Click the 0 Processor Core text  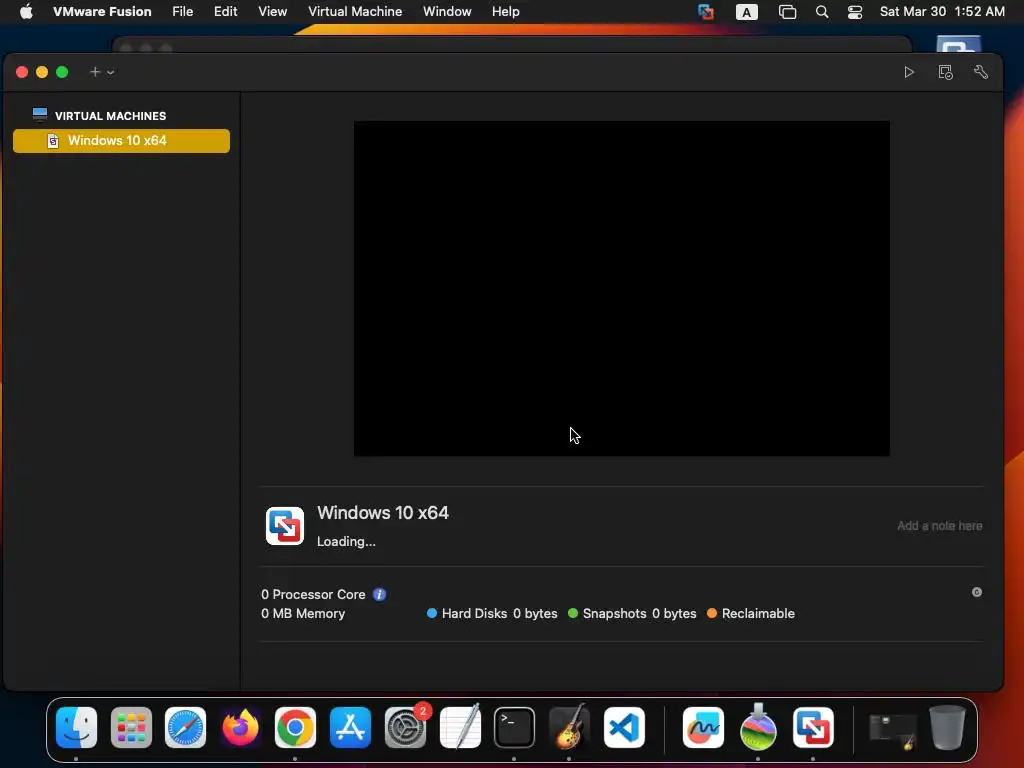(x=313, y=594)
